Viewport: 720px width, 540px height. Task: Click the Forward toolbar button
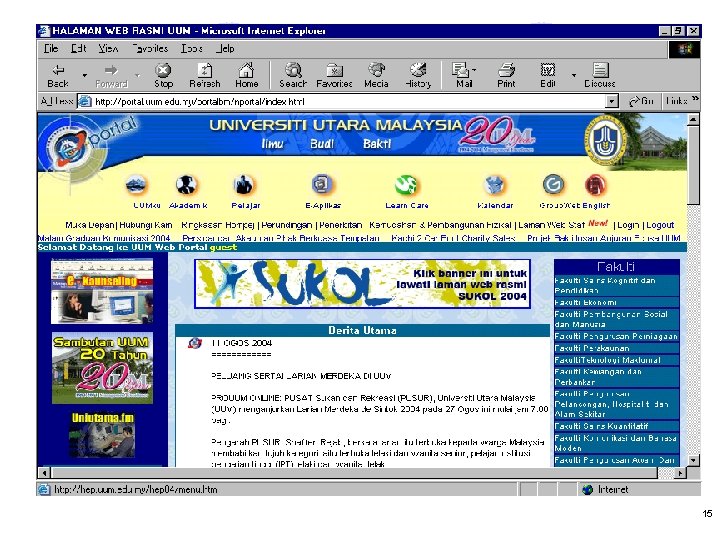[x=111, y=76]
